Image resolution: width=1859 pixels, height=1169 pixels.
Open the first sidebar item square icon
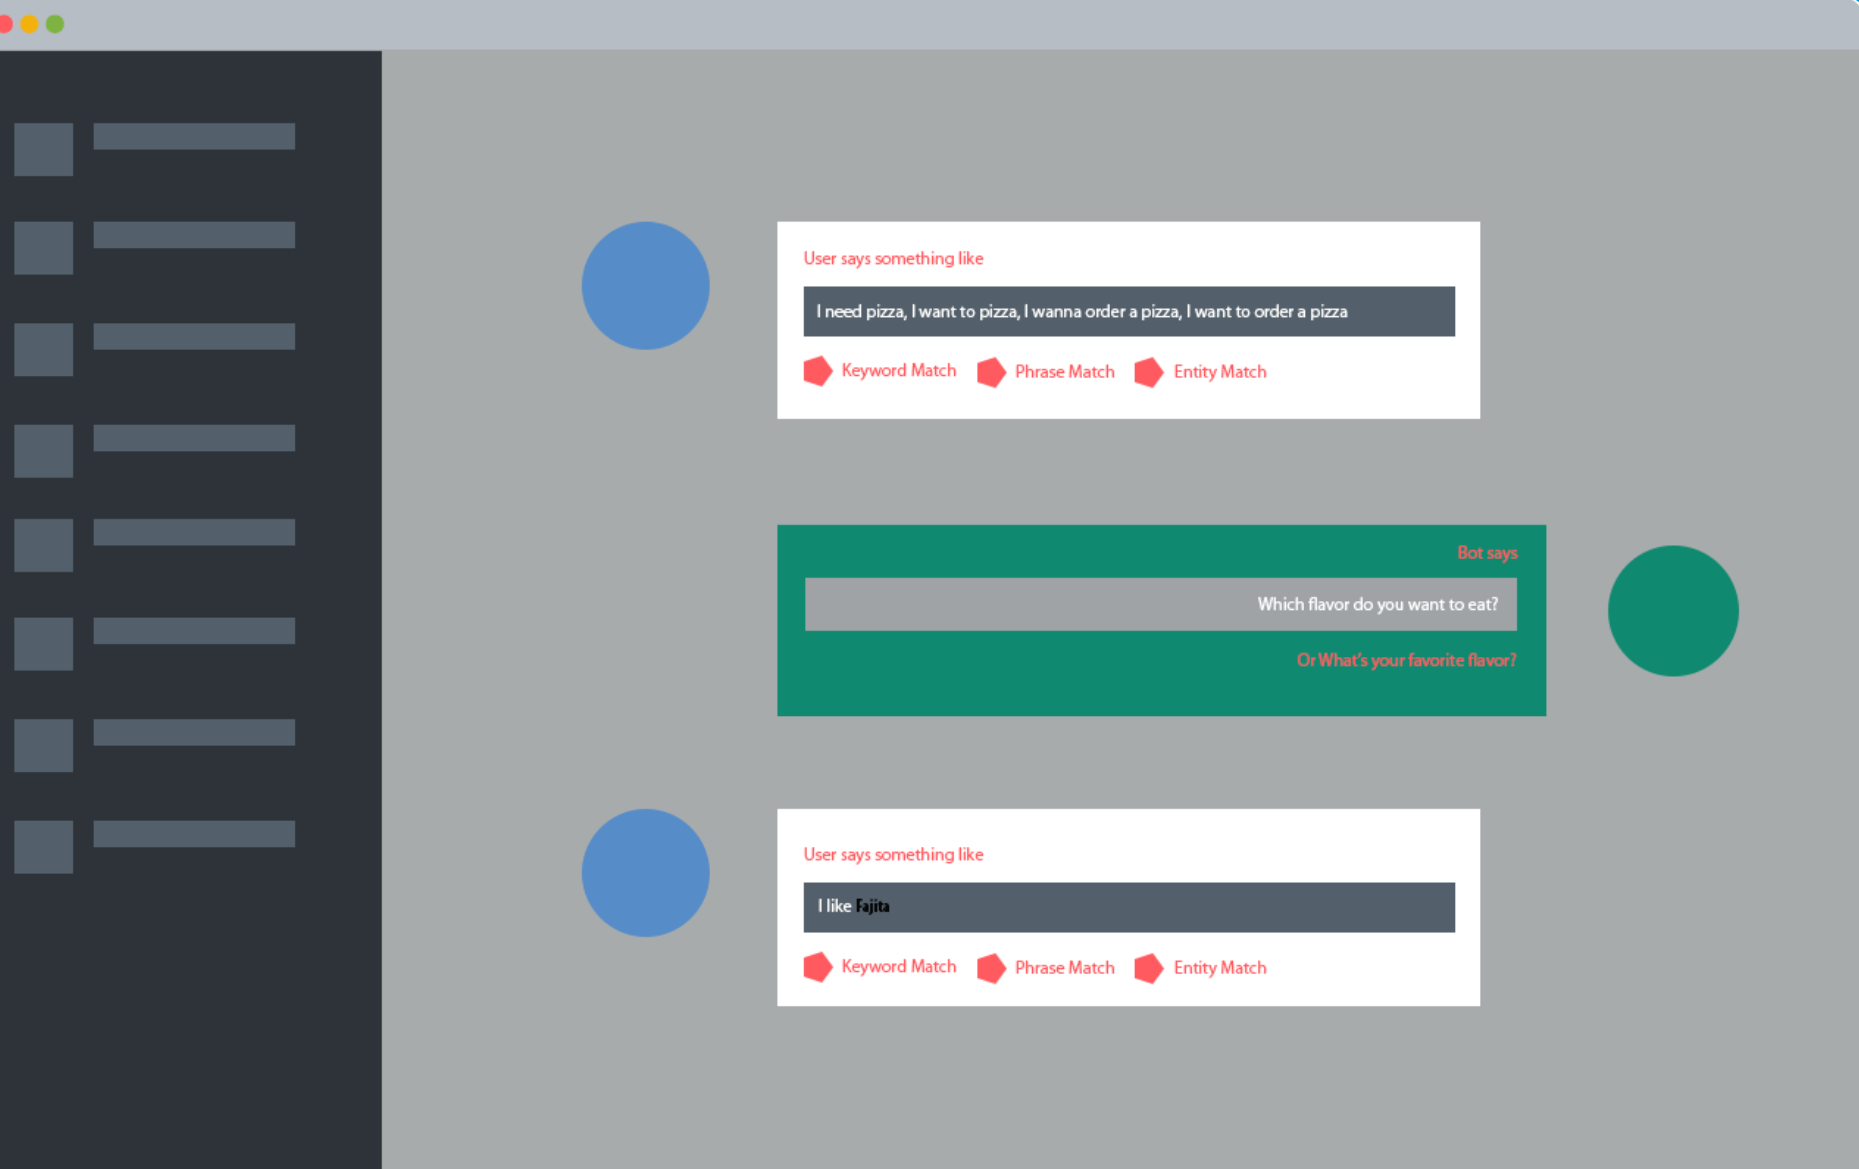[x=44, y=149]
